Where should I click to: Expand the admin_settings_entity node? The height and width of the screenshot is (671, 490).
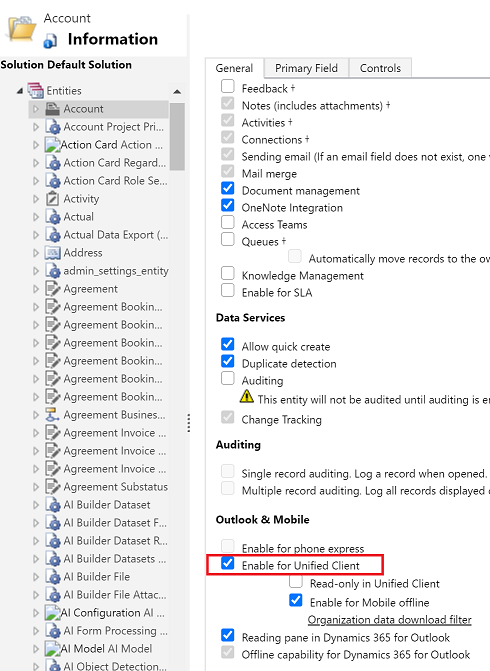click(x=36, y=271)
